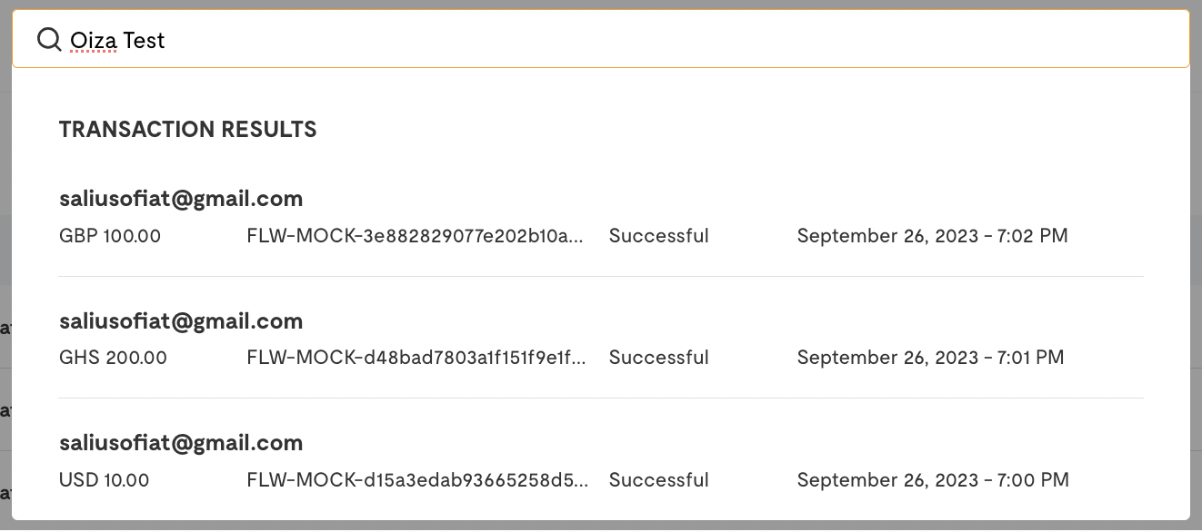
Task: Click the underlined word "Oiza" in search
Action: click(93, 40)
